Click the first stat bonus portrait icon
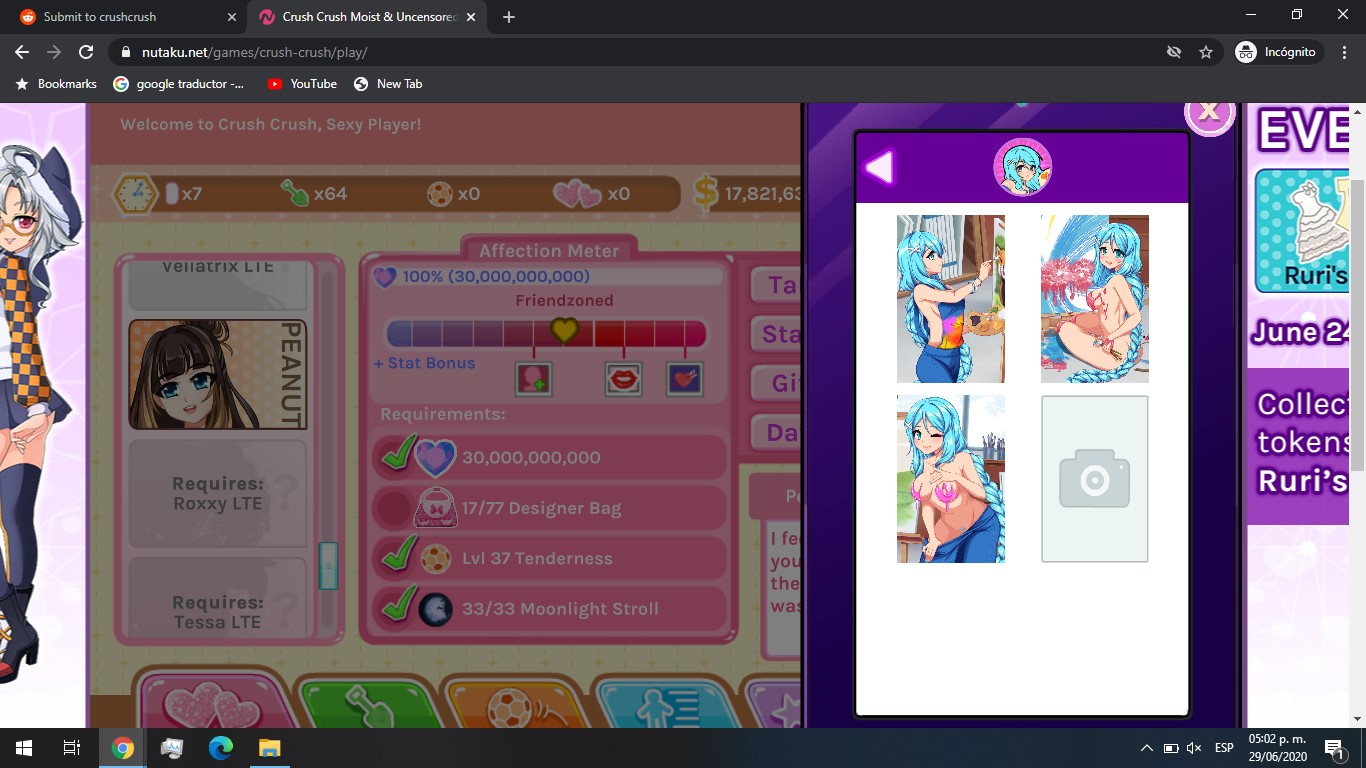Viewport: 1366px width, 768px height. click(534, 379)
